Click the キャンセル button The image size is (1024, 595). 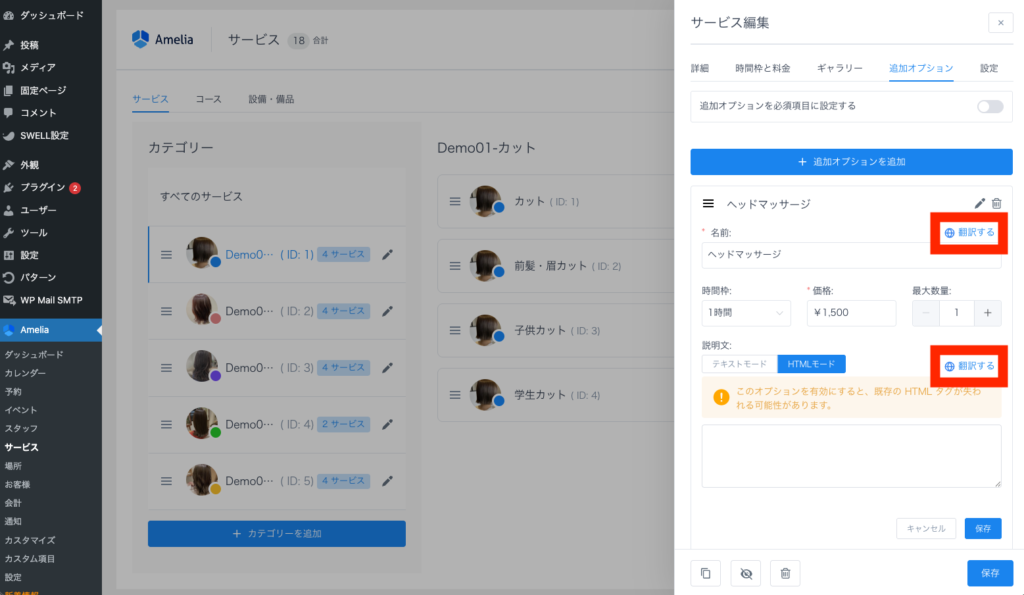[x=926, y=528]
